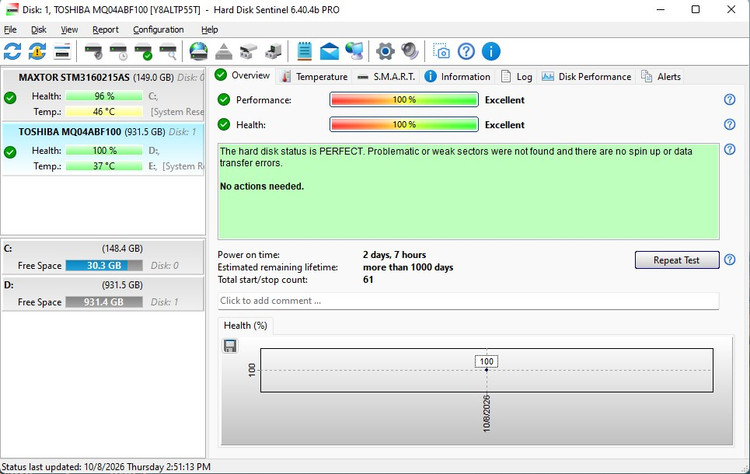Open the File menu
The image size is (750, 474).
(10, 30)
